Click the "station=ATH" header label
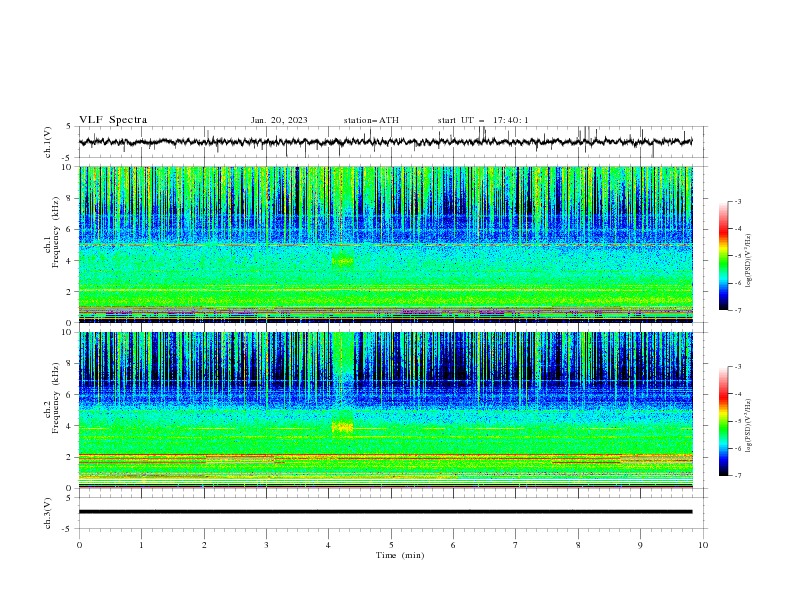The width and height of the screenshot is (792, 612). coord(371,120)
